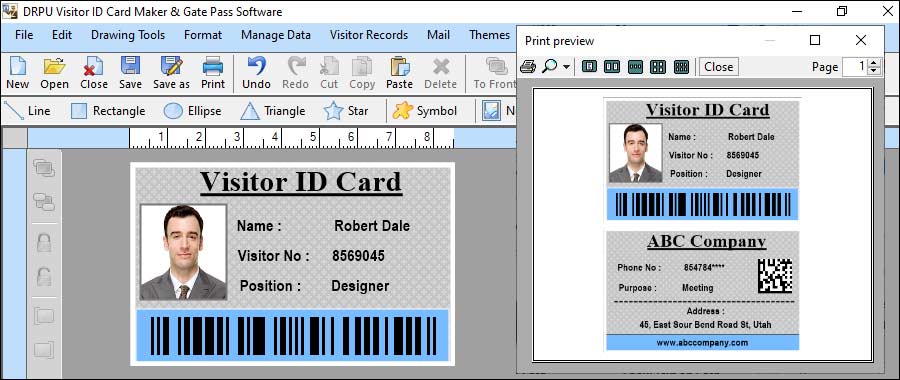Click the www.abccompany.com text in preview
The image size is (900, 380).
tap(703, 343)
